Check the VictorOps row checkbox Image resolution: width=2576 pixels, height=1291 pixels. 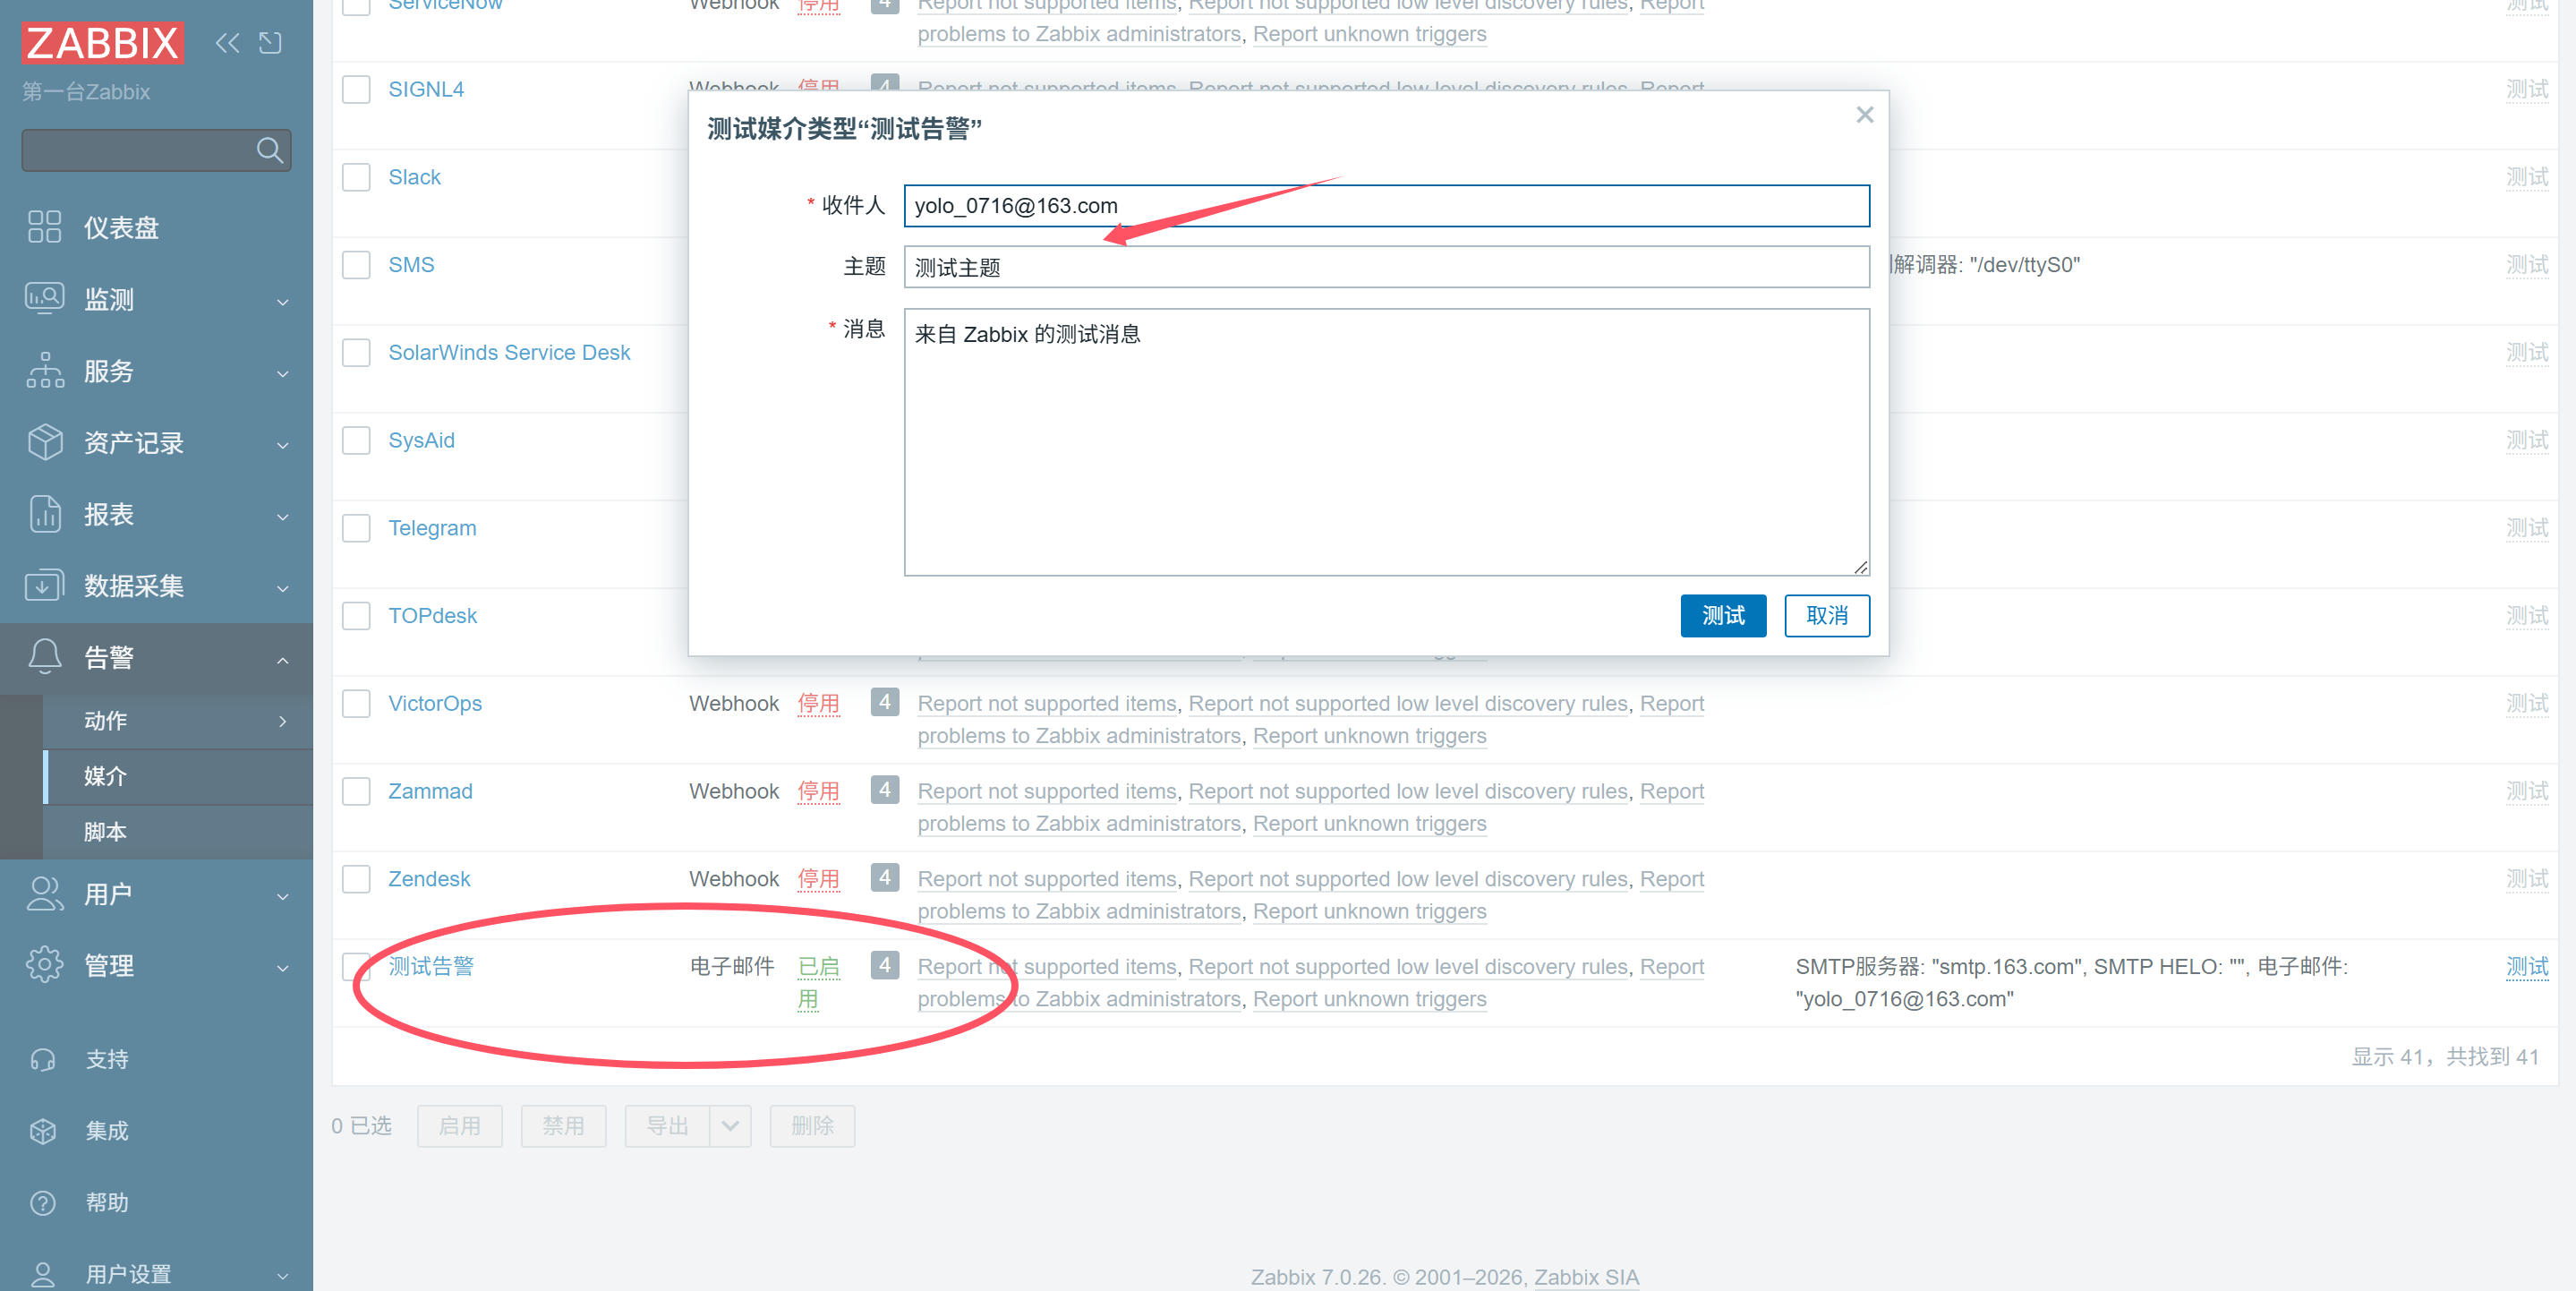coord(356,704)
